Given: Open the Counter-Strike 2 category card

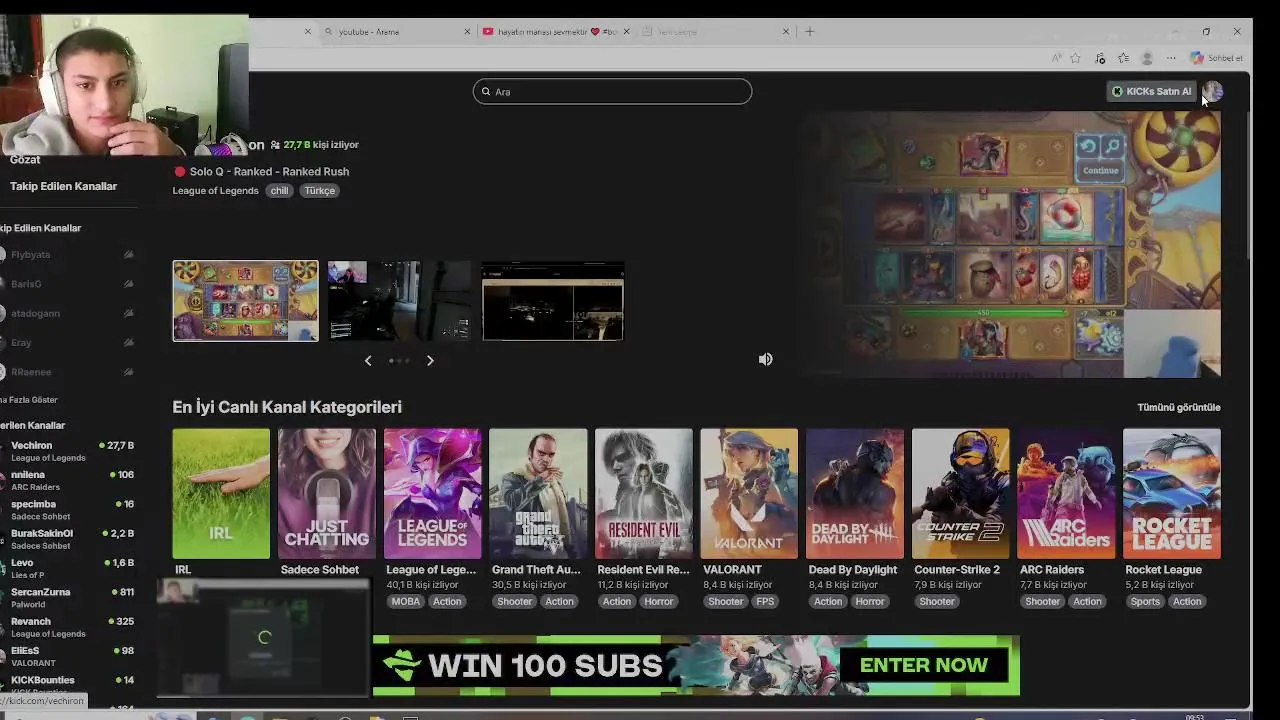Looking at the screenshot, I should [x=960, y=493].
